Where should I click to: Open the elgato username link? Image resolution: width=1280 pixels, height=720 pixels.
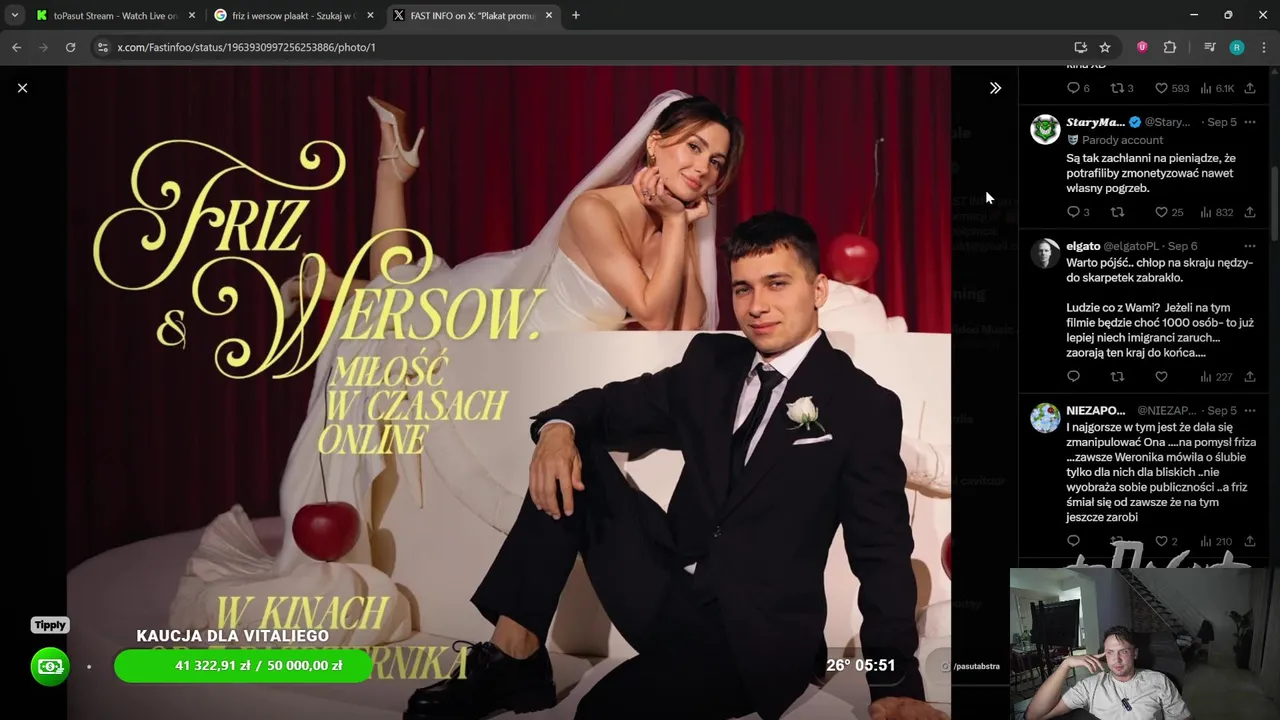pyautogui.click(x=1083, y=246)
